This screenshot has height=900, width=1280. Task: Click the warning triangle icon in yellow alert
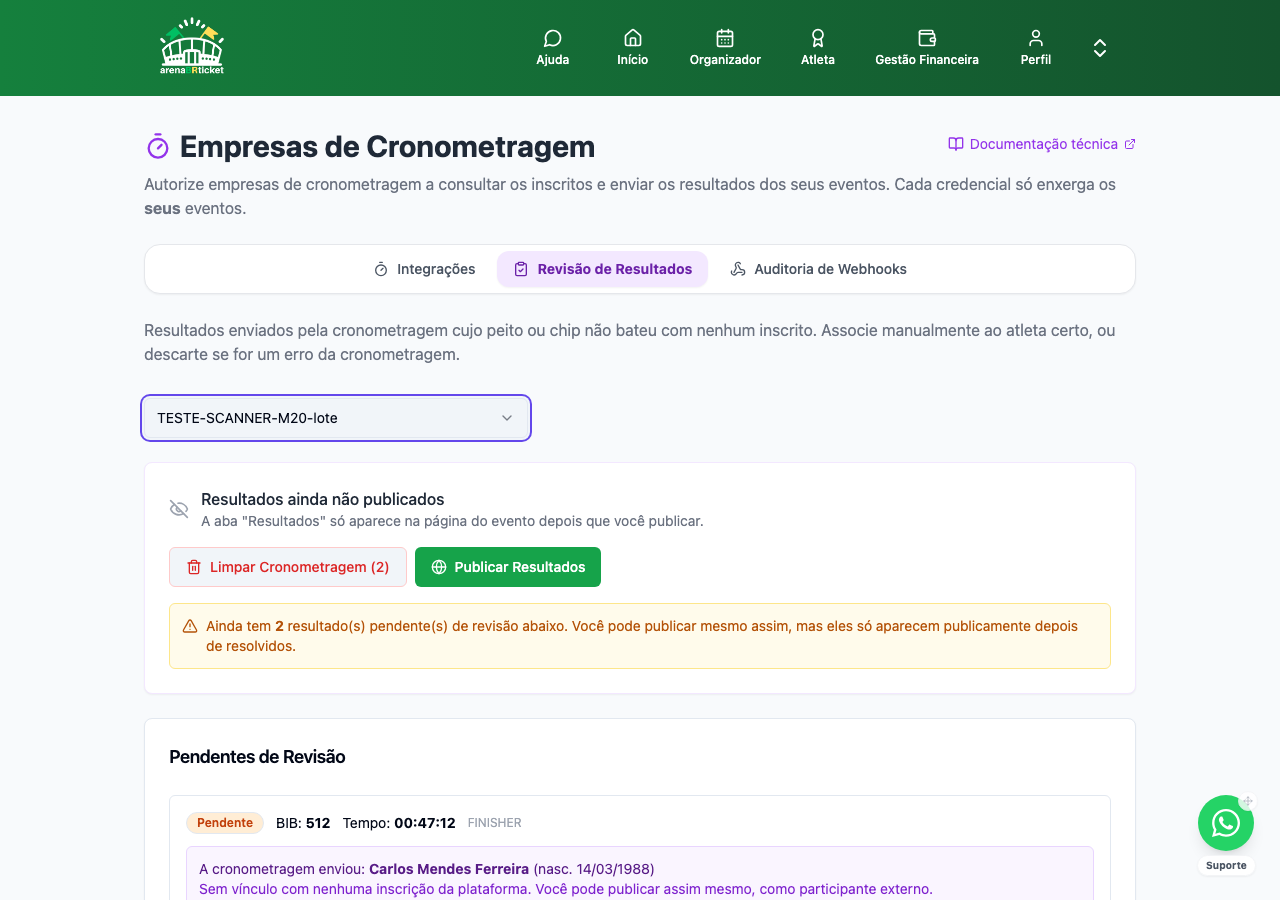(190, 626)
